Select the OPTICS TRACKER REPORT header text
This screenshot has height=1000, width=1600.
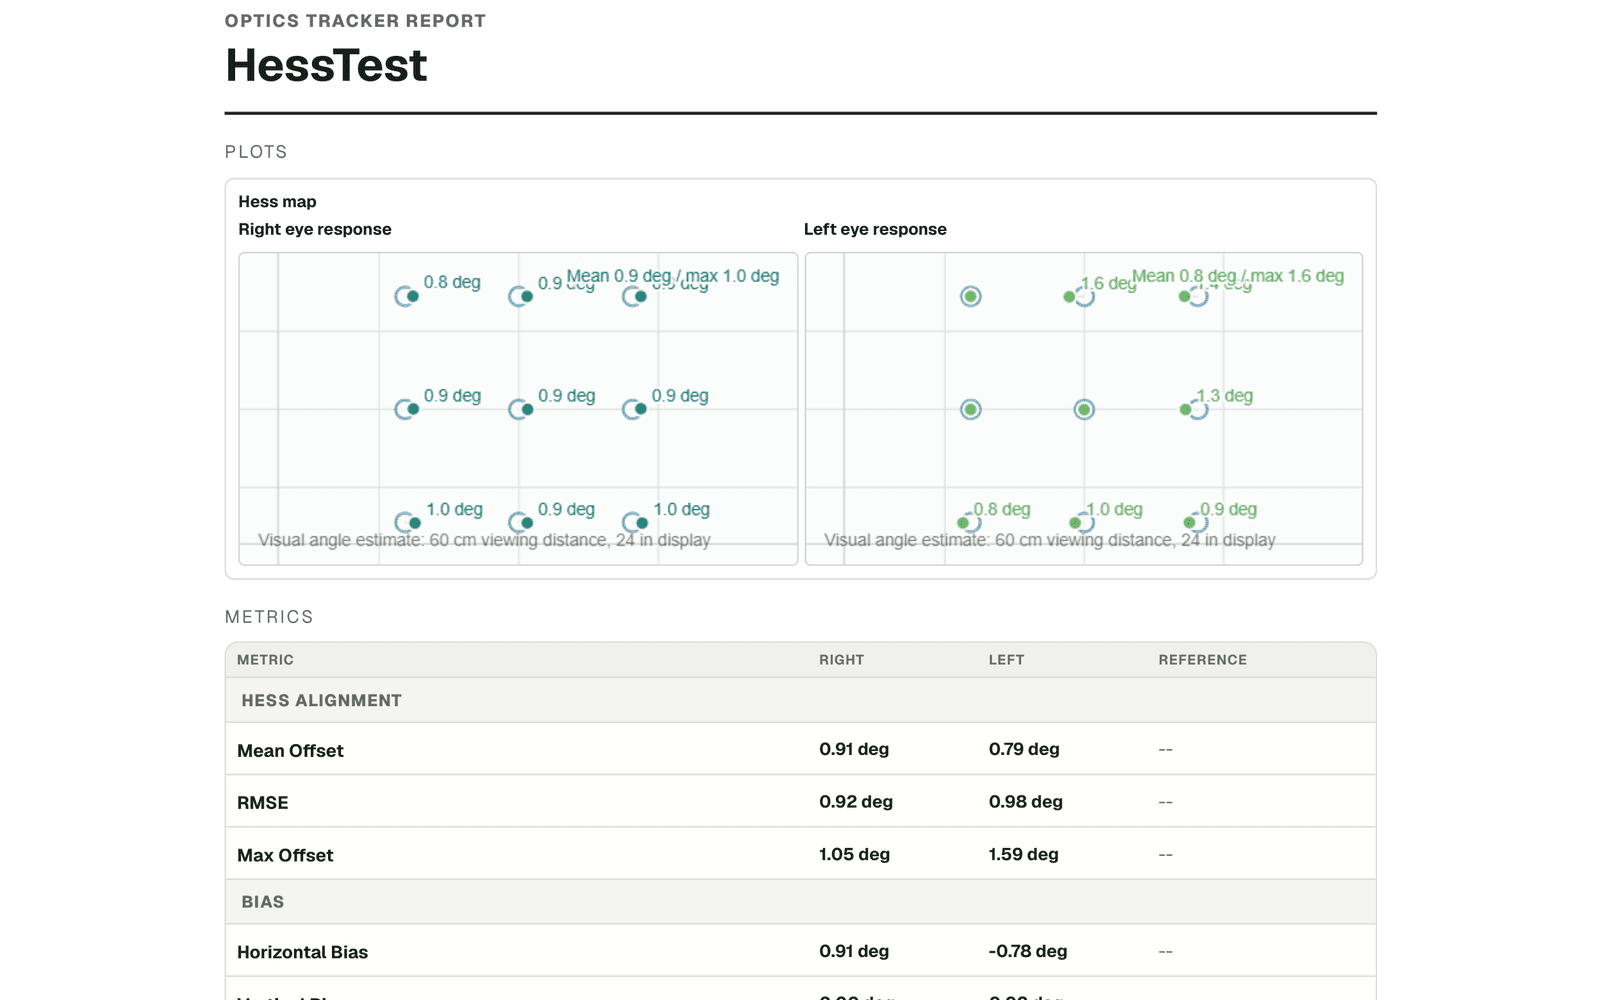tap(355, 21)
